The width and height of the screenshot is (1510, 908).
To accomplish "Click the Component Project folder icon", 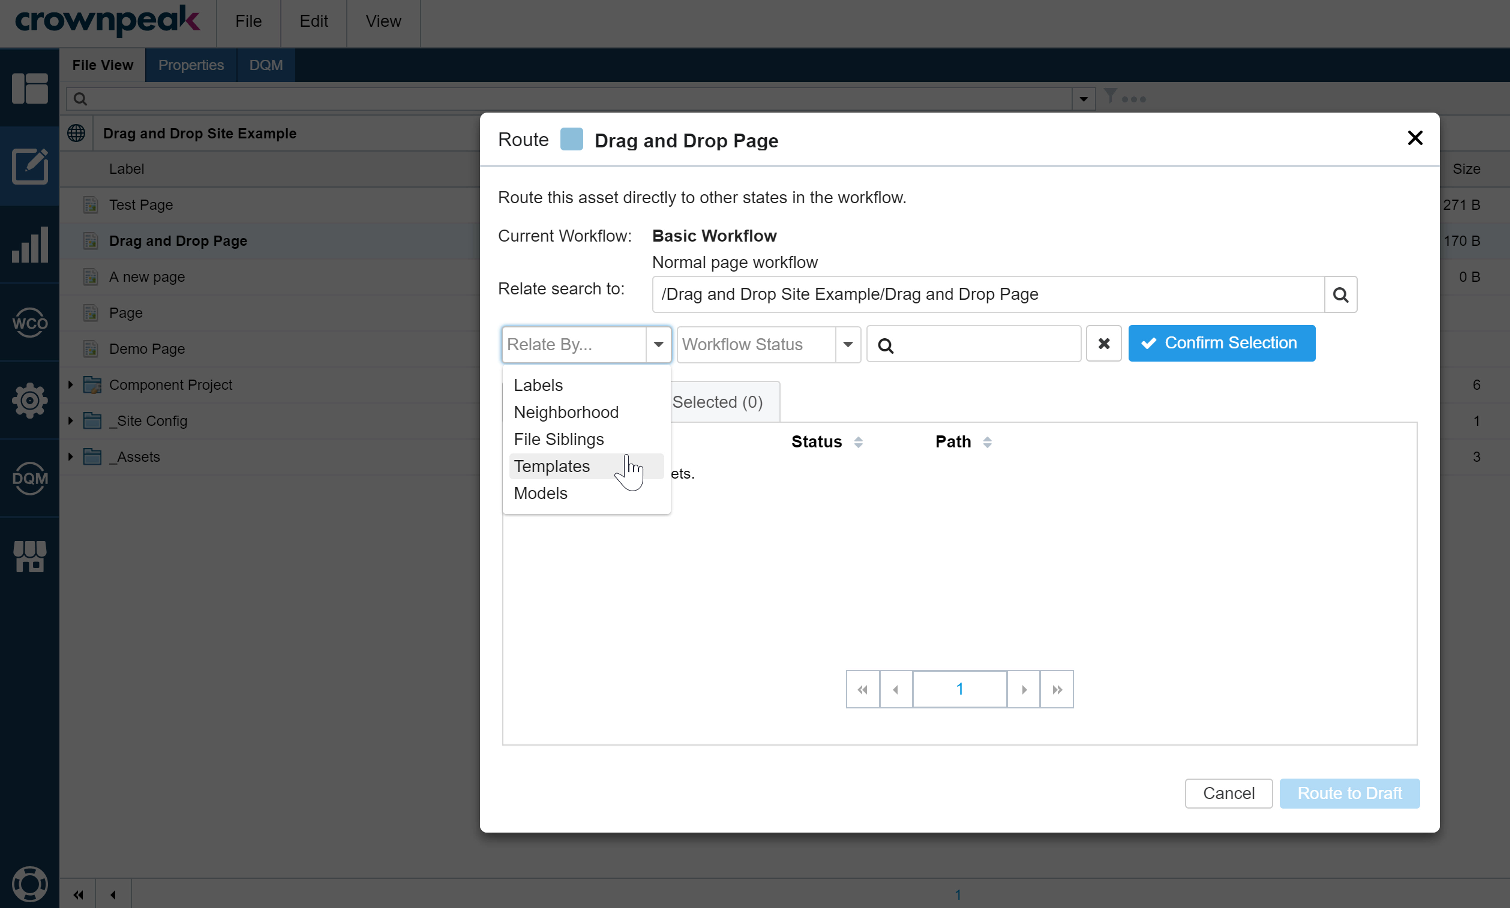I will [x=93, y=385].
